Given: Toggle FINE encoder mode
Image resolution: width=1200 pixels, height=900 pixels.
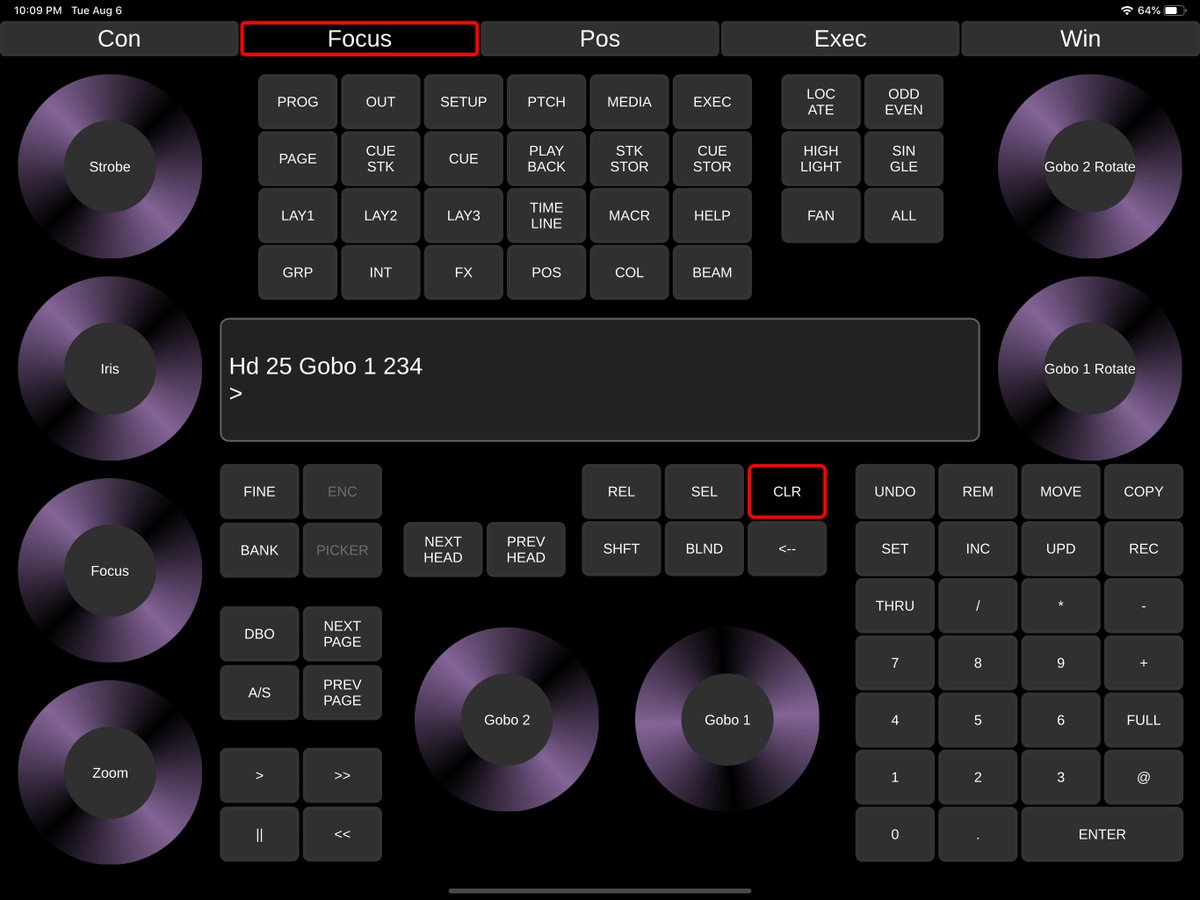Looking at the screenshot, I should 259,492.
